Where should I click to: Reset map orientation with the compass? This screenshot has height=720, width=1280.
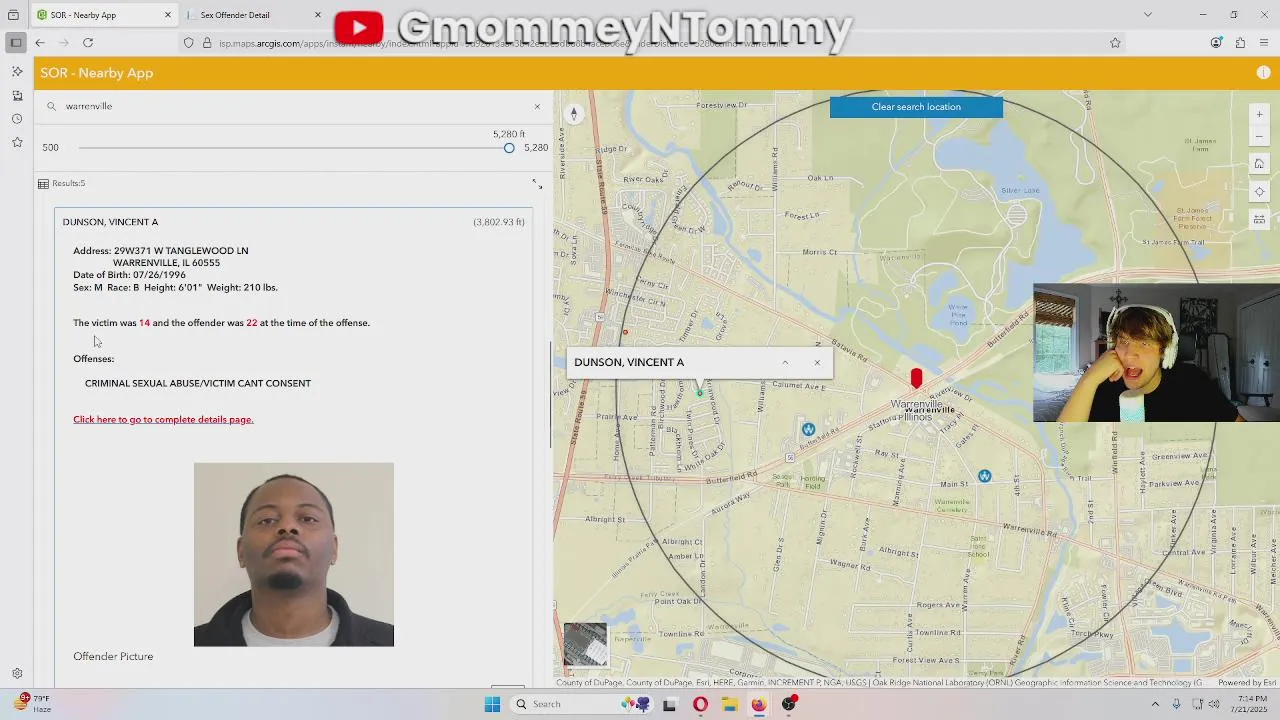click(574, 114)
